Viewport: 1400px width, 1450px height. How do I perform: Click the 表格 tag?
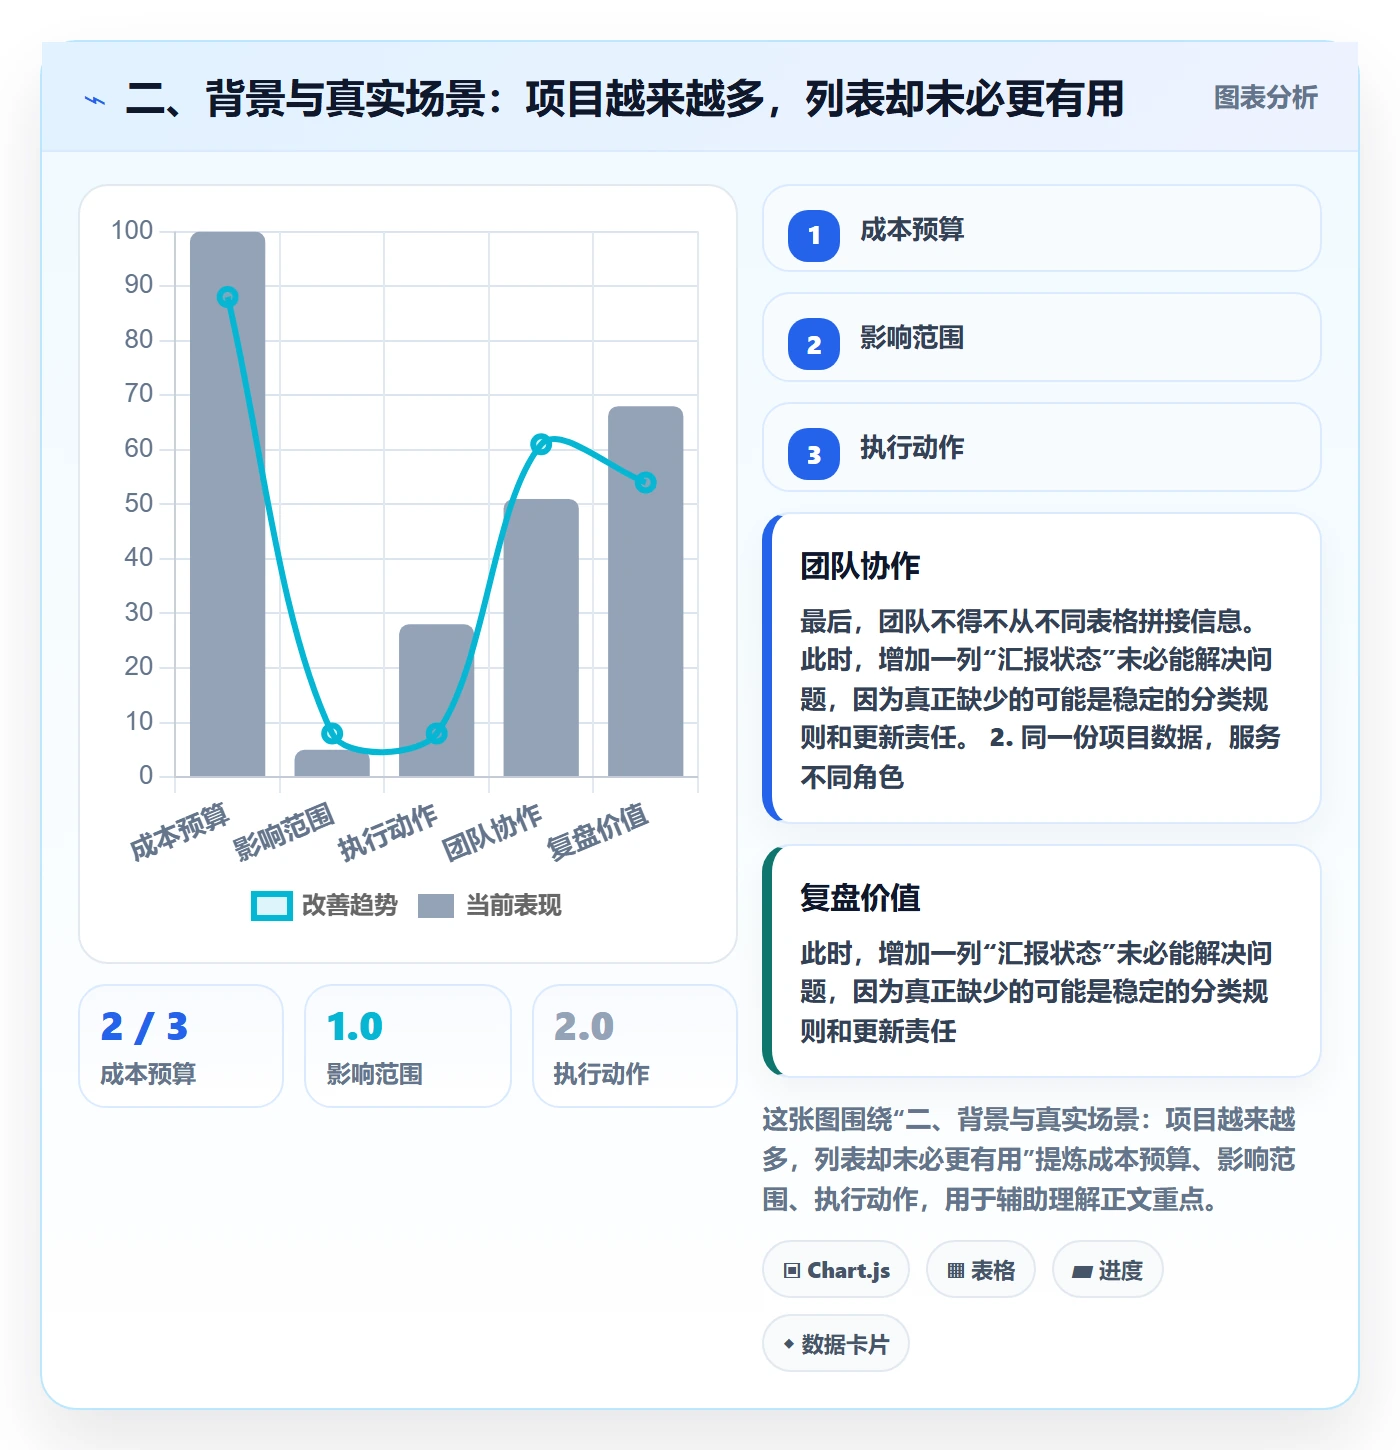[x=981, y=1270]
